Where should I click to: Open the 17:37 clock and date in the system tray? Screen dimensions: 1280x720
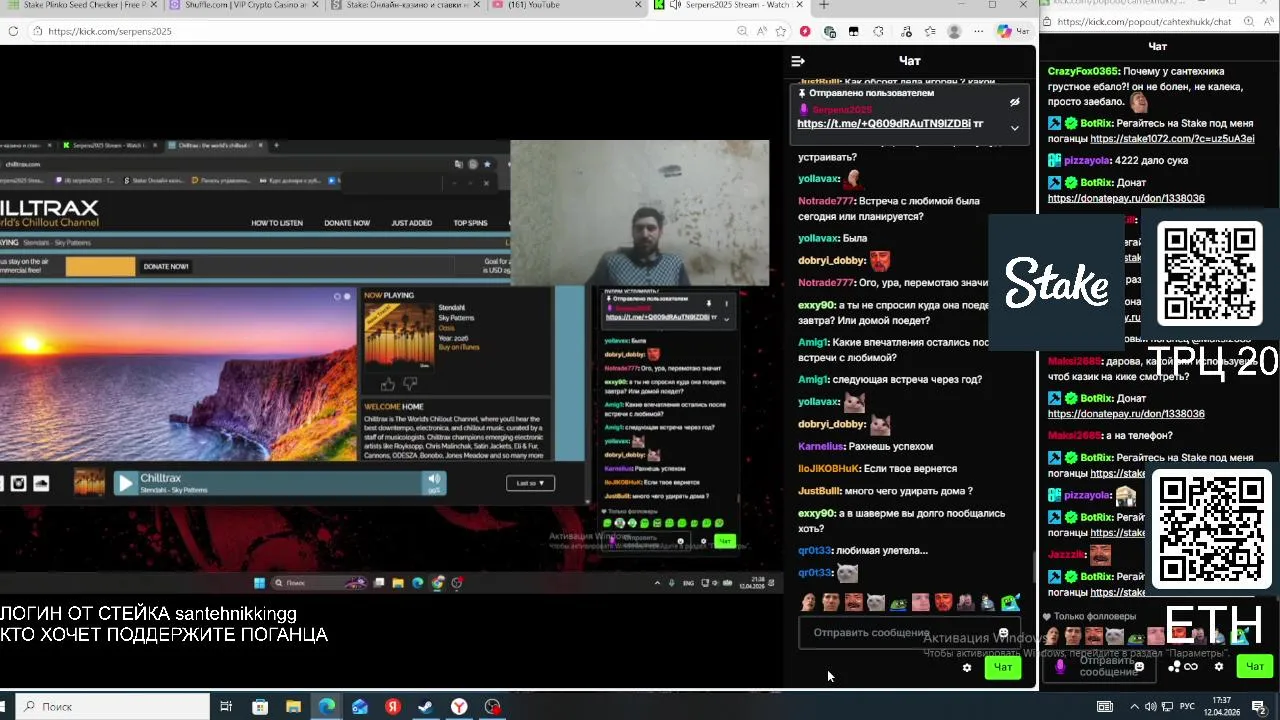(x=1220, y=706)
